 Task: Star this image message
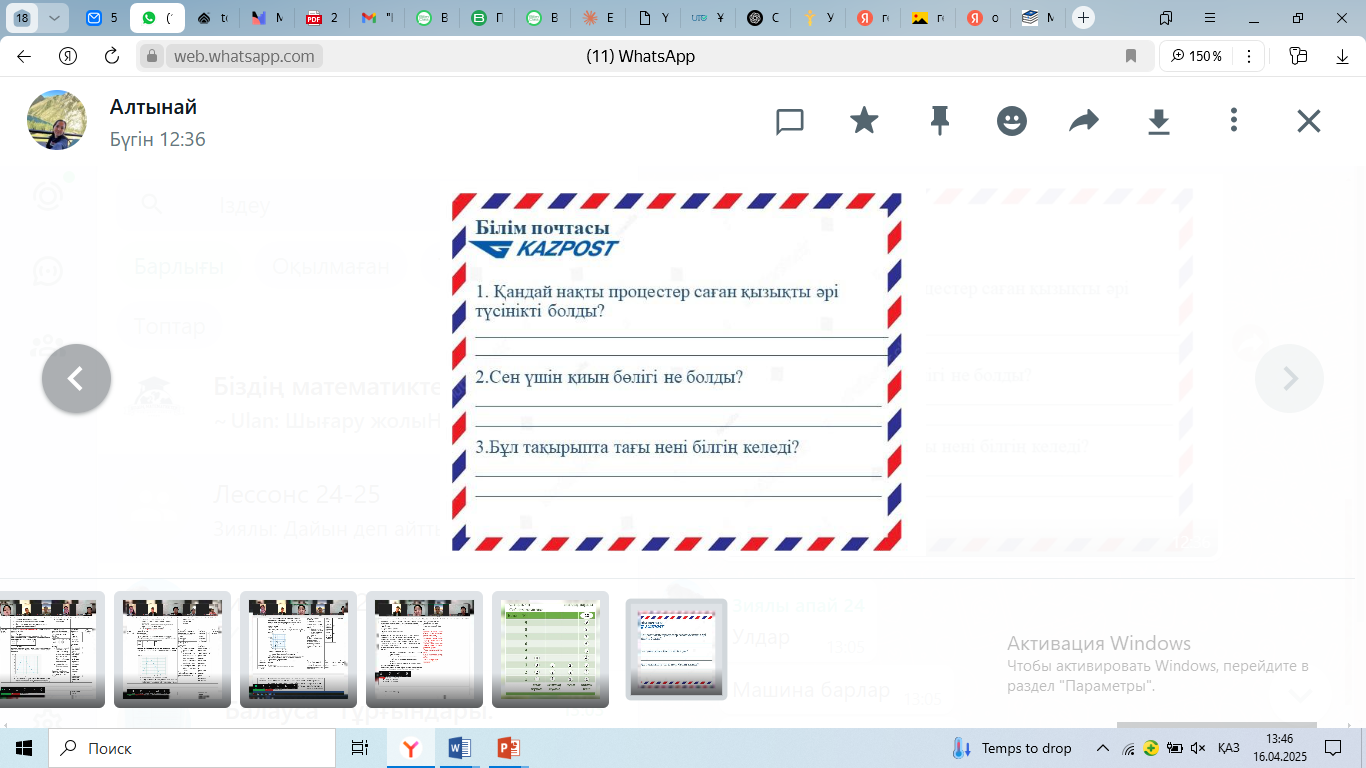864,121
